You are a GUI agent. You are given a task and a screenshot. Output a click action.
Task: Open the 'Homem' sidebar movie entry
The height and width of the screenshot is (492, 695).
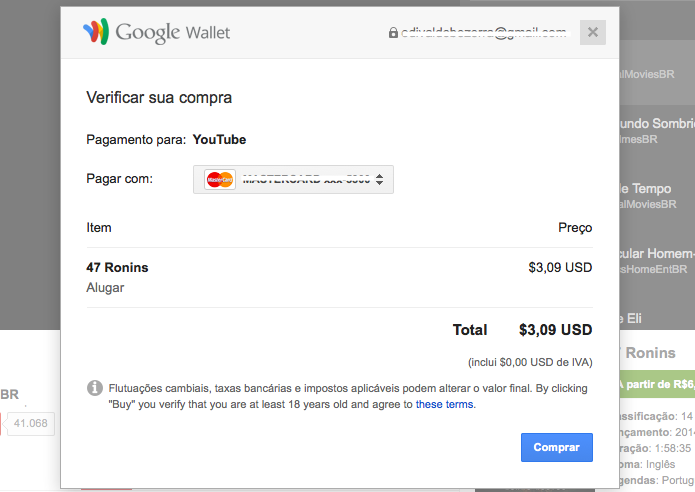657,254
